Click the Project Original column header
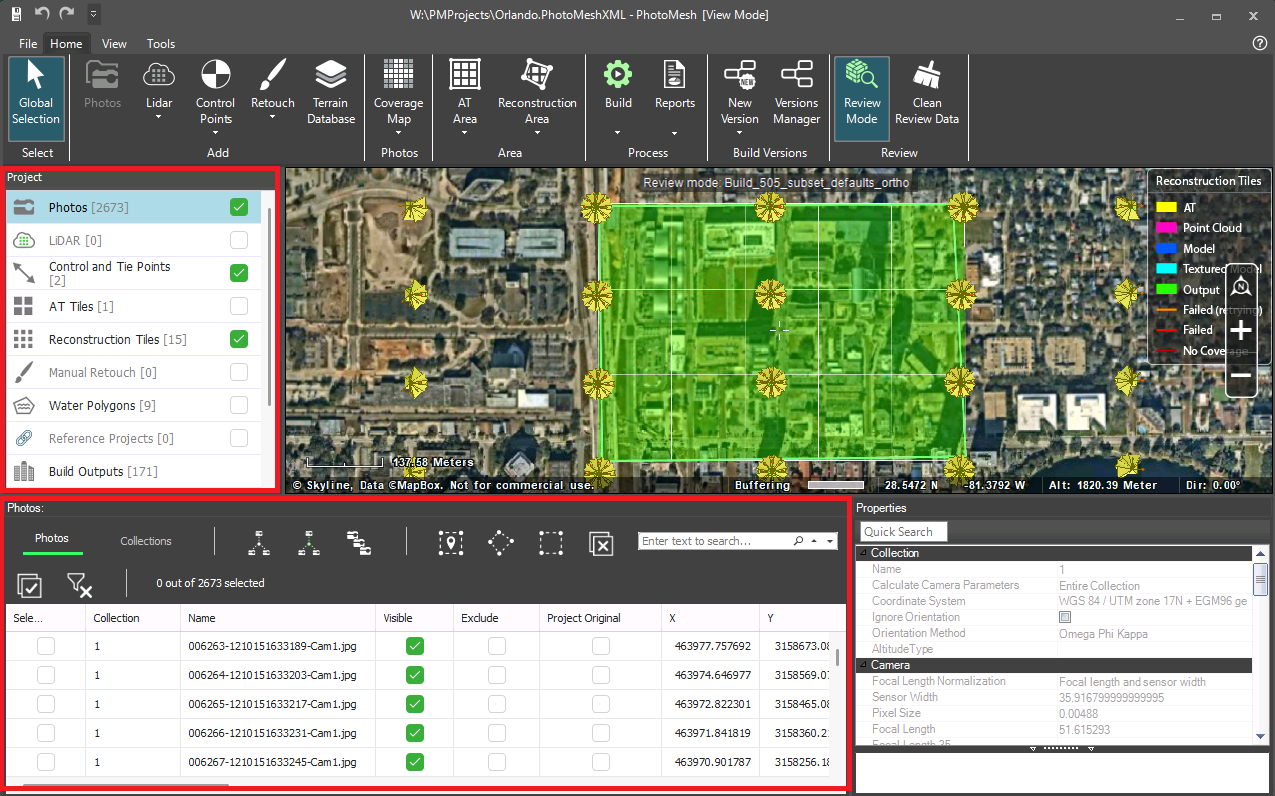This screenshot has height=796, width=1275. 600,618
